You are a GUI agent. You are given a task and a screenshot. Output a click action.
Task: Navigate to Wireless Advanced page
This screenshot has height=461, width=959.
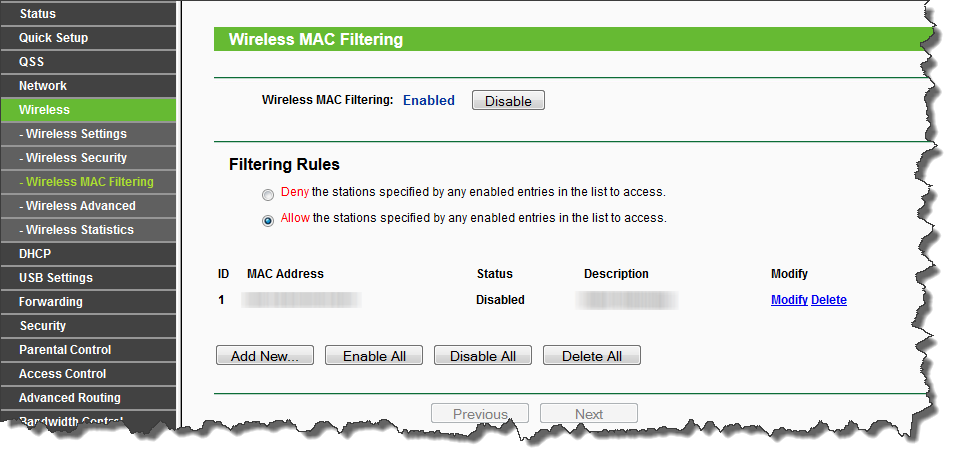coord(77,206)
